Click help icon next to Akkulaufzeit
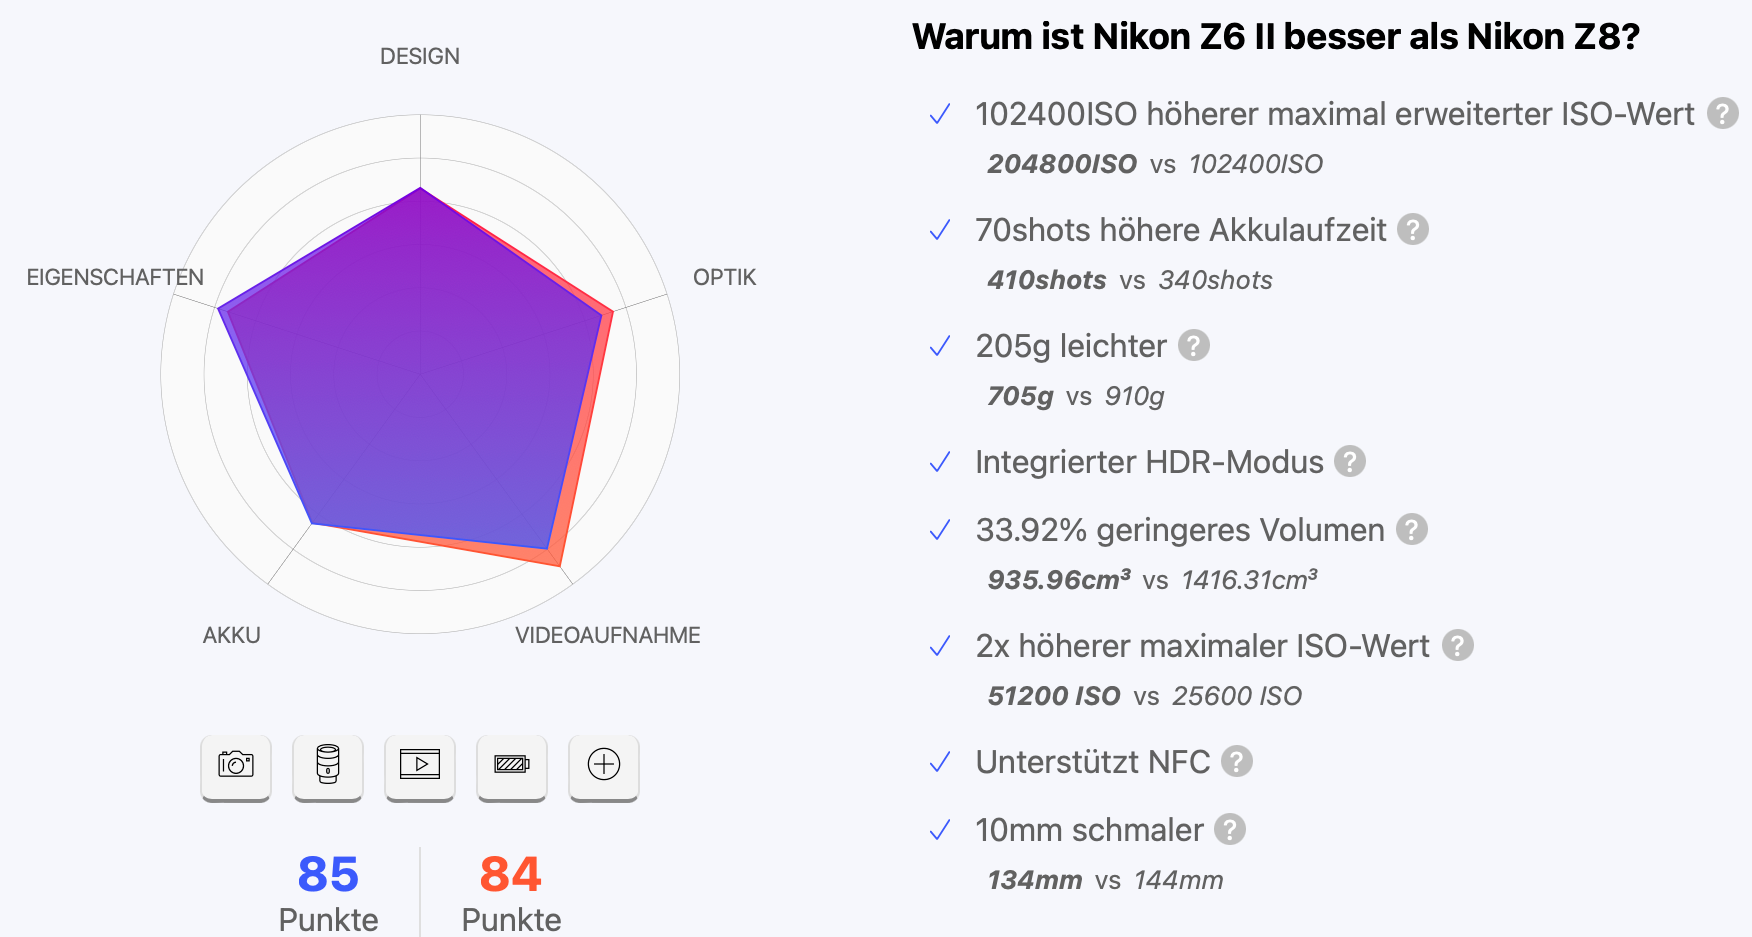Screen dimensions: 1752x937 1413,230
